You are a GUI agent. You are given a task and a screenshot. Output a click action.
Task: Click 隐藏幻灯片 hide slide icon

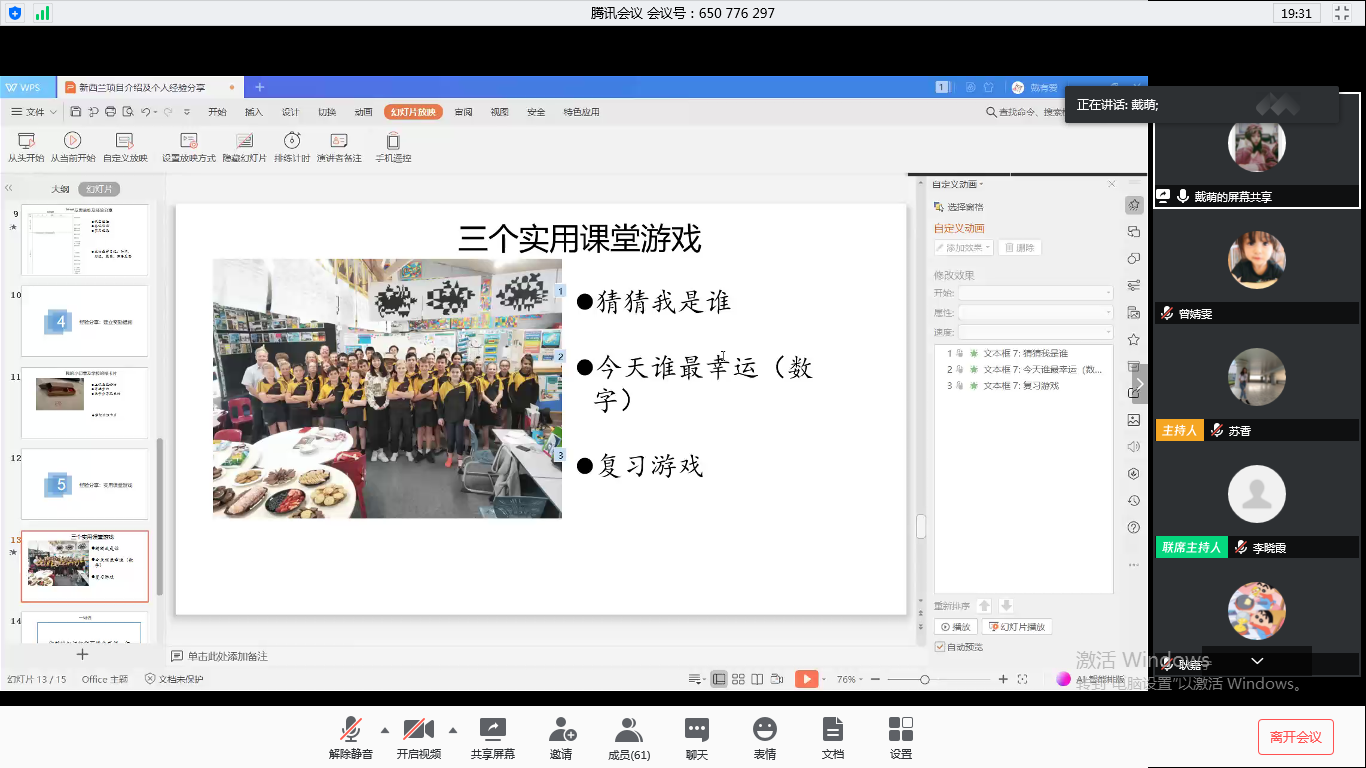pyautogui.click(x=244, y=141)
